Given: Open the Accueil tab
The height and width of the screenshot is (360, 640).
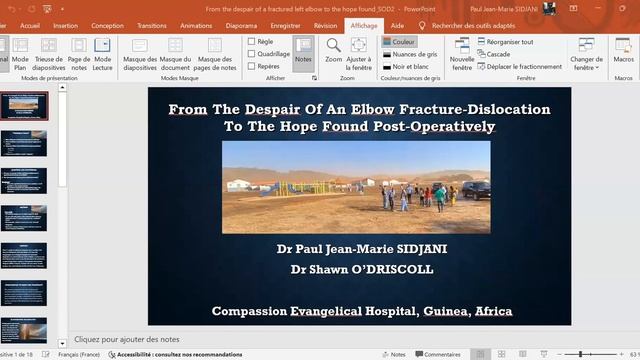Looking at the screenshot, I should tap(30, 26).
